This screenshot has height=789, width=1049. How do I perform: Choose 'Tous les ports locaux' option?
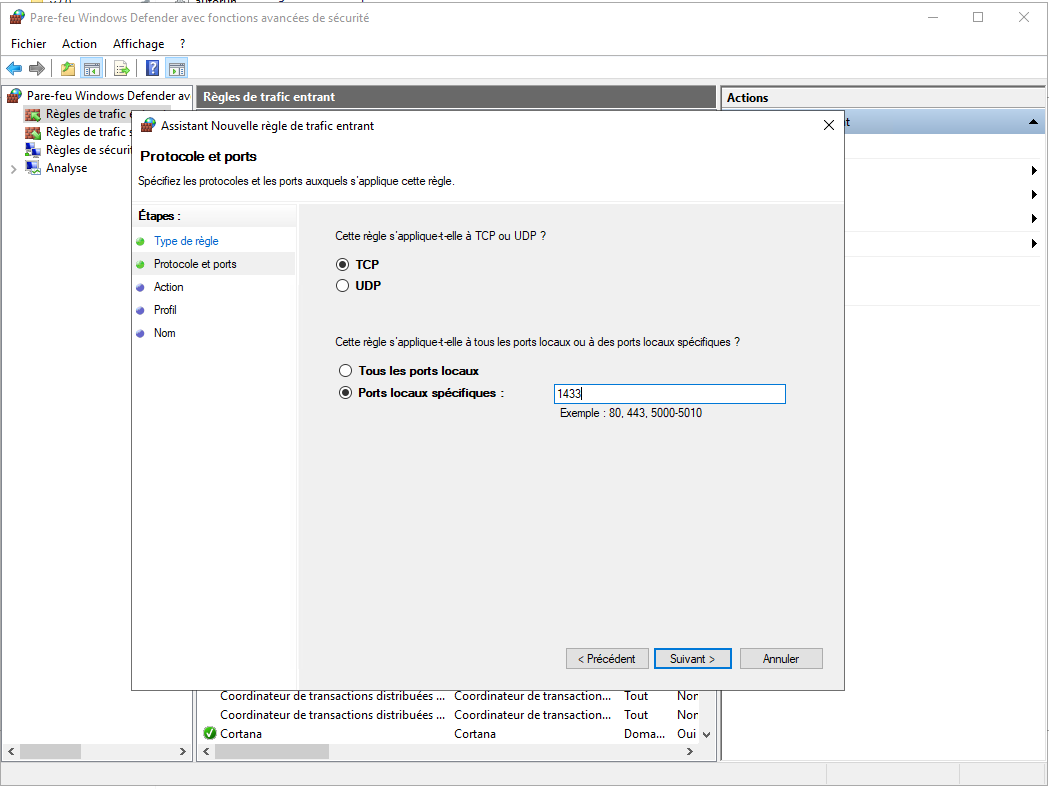(x=346, y=371)
